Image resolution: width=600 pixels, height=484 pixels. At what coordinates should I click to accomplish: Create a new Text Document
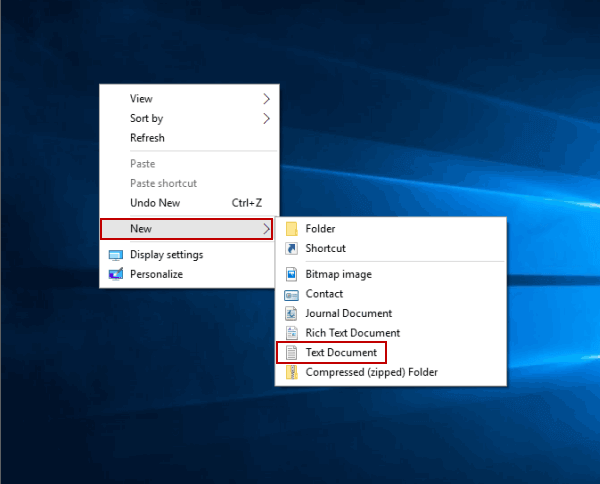[391, 352]
